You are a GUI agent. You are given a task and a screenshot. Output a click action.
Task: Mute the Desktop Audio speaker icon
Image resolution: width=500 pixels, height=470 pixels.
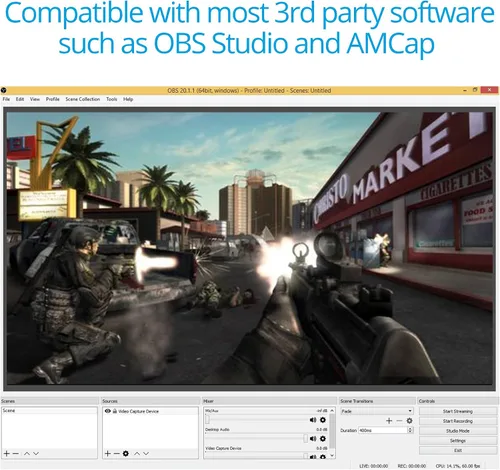pyautogui.click(x=313, y=439)
